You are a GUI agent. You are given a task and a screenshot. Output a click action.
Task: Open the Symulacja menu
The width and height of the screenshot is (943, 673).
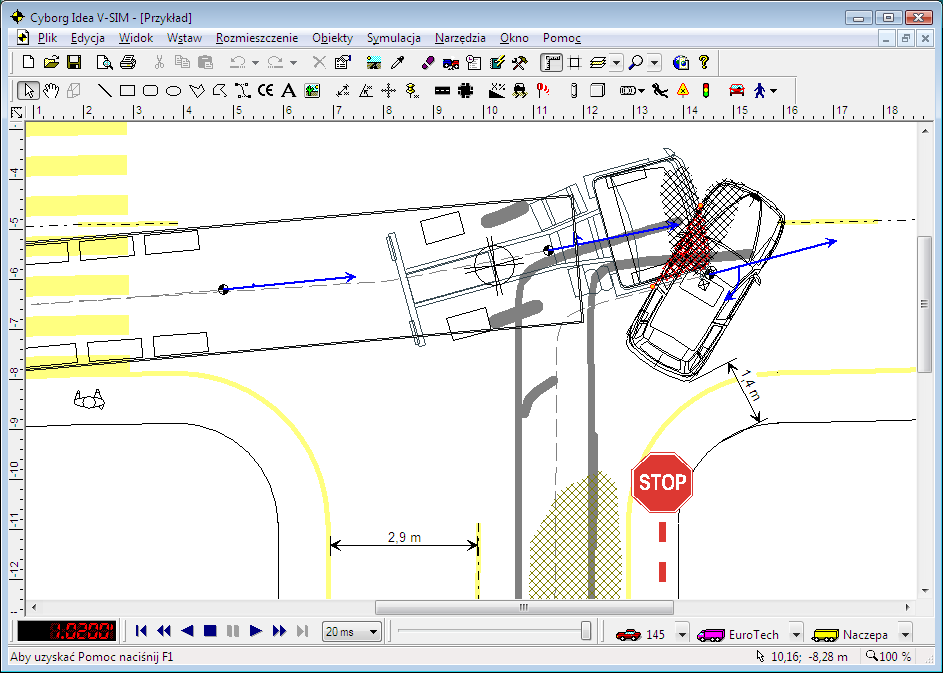393,38
